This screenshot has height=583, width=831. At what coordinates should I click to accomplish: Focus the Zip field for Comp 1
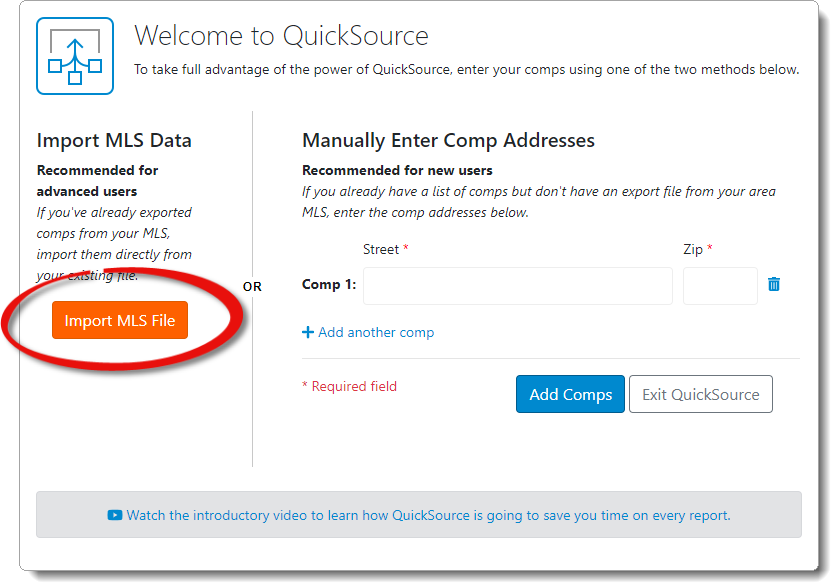[x=720, y=285]
